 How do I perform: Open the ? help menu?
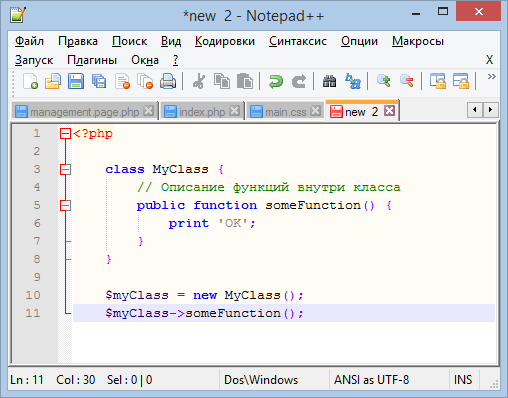pyautogui.click(x=176, y=60)
